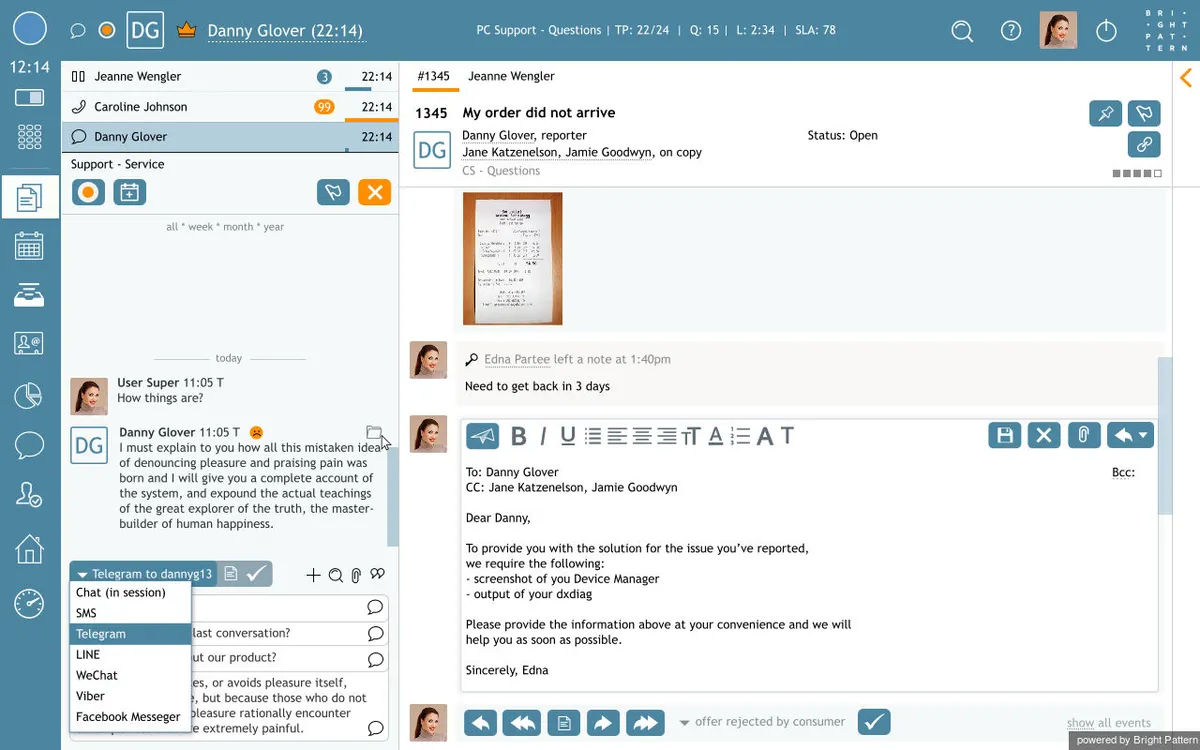1200x750 pixels.
Task: Select 'Facebook Messeger' from channel list
Action: tap(130, 717)
